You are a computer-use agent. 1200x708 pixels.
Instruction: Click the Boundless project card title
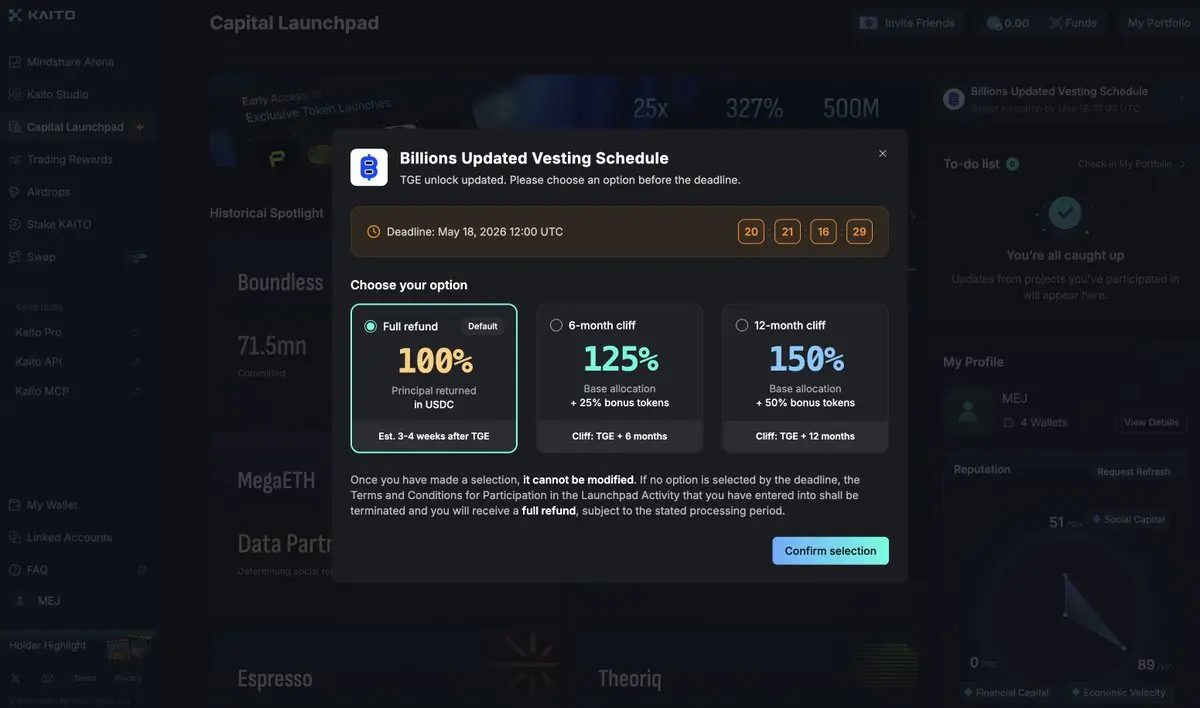coord(280,282)
